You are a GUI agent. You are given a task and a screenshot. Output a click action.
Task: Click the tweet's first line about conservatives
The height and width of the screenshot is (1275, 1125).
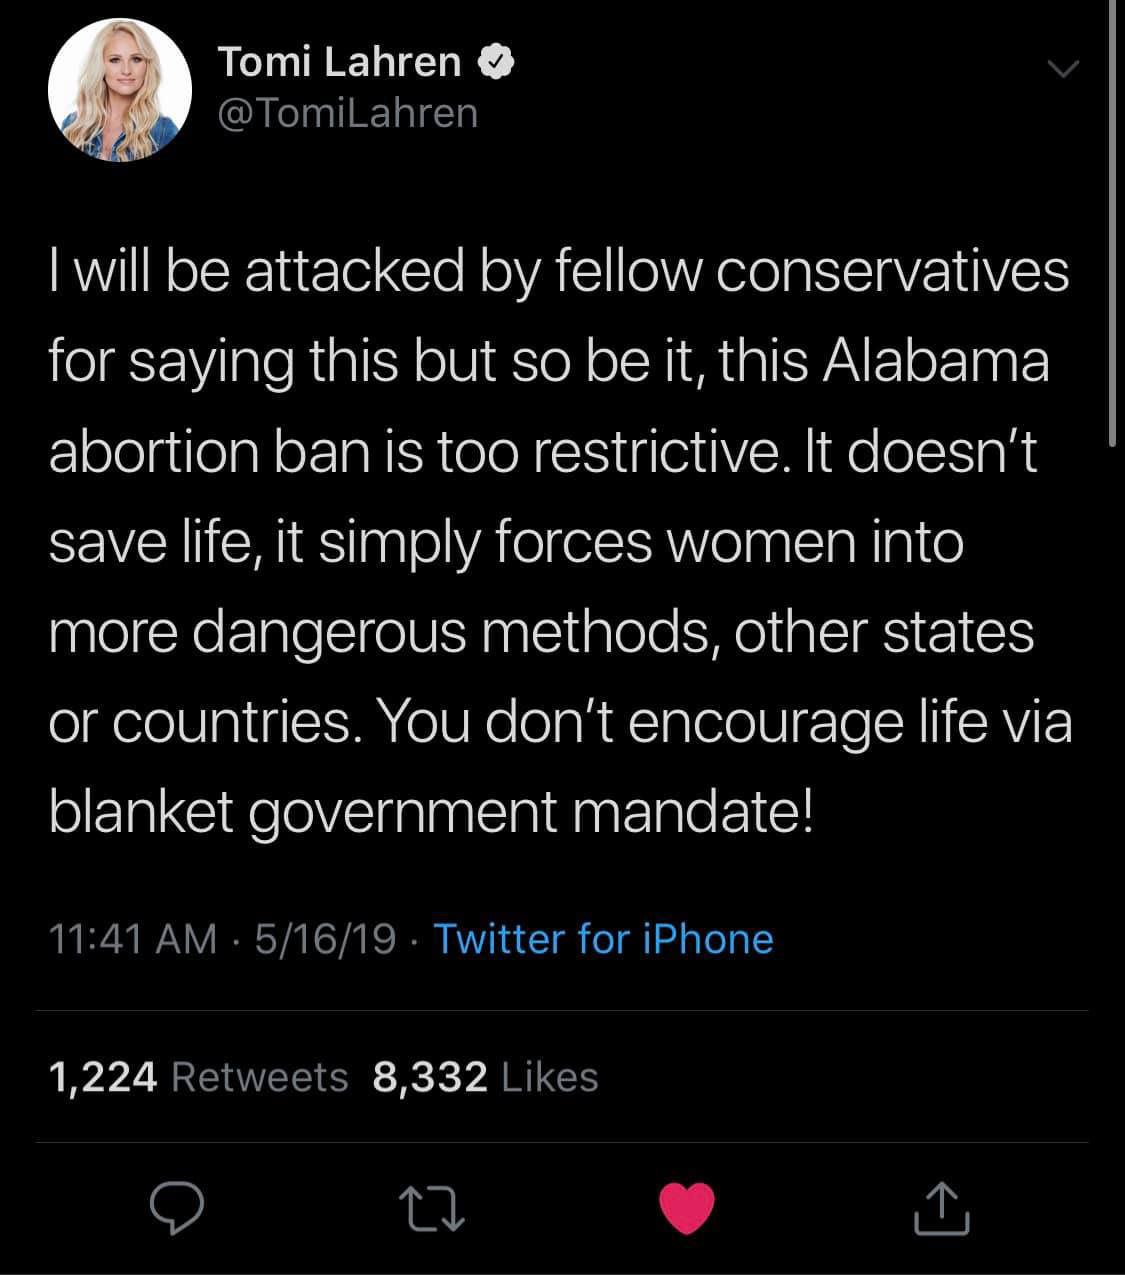(559, 271)
